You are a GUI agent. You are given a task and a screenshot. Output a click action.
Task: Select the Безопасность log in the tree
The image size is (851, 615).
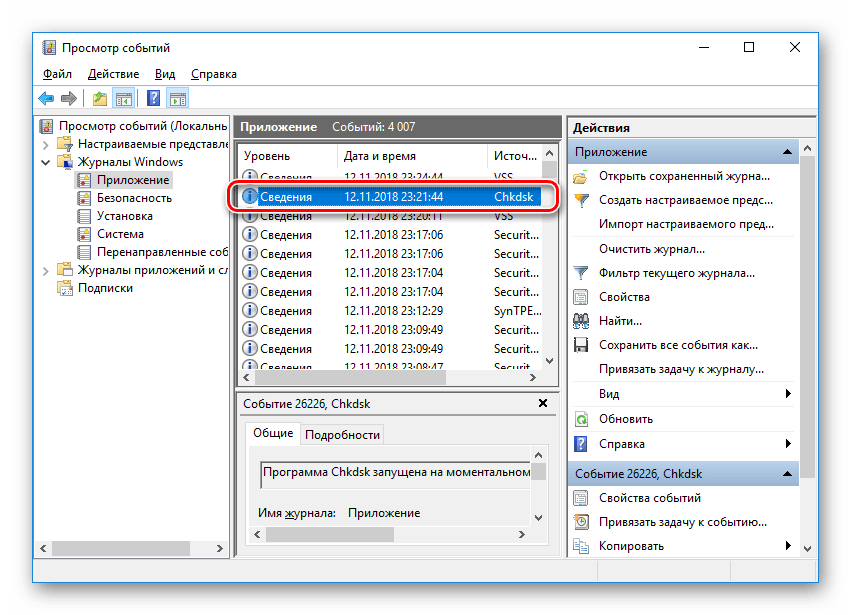coord(134,198)
